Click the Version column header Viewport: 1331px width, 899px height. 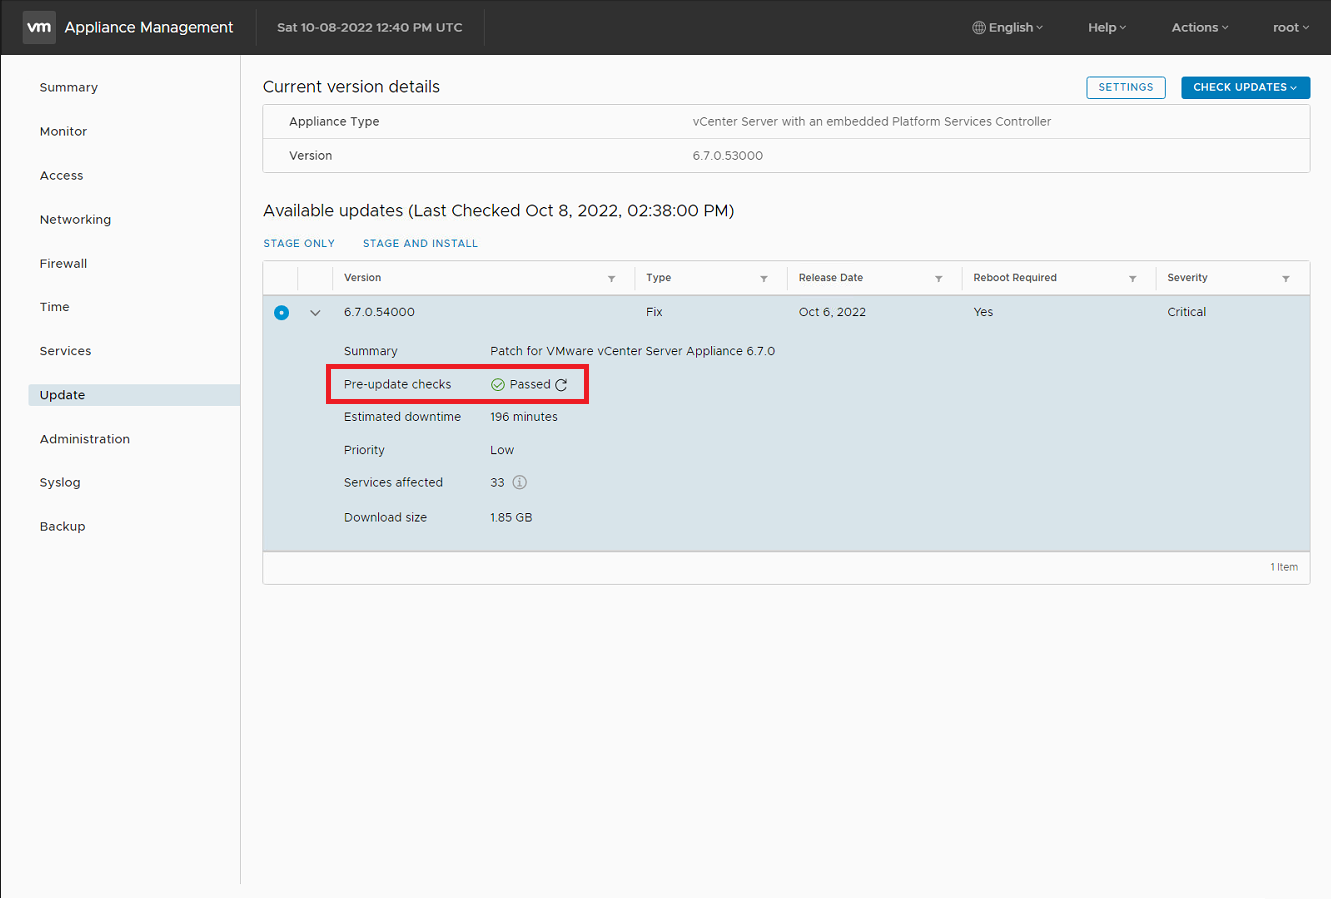point(363,278)
